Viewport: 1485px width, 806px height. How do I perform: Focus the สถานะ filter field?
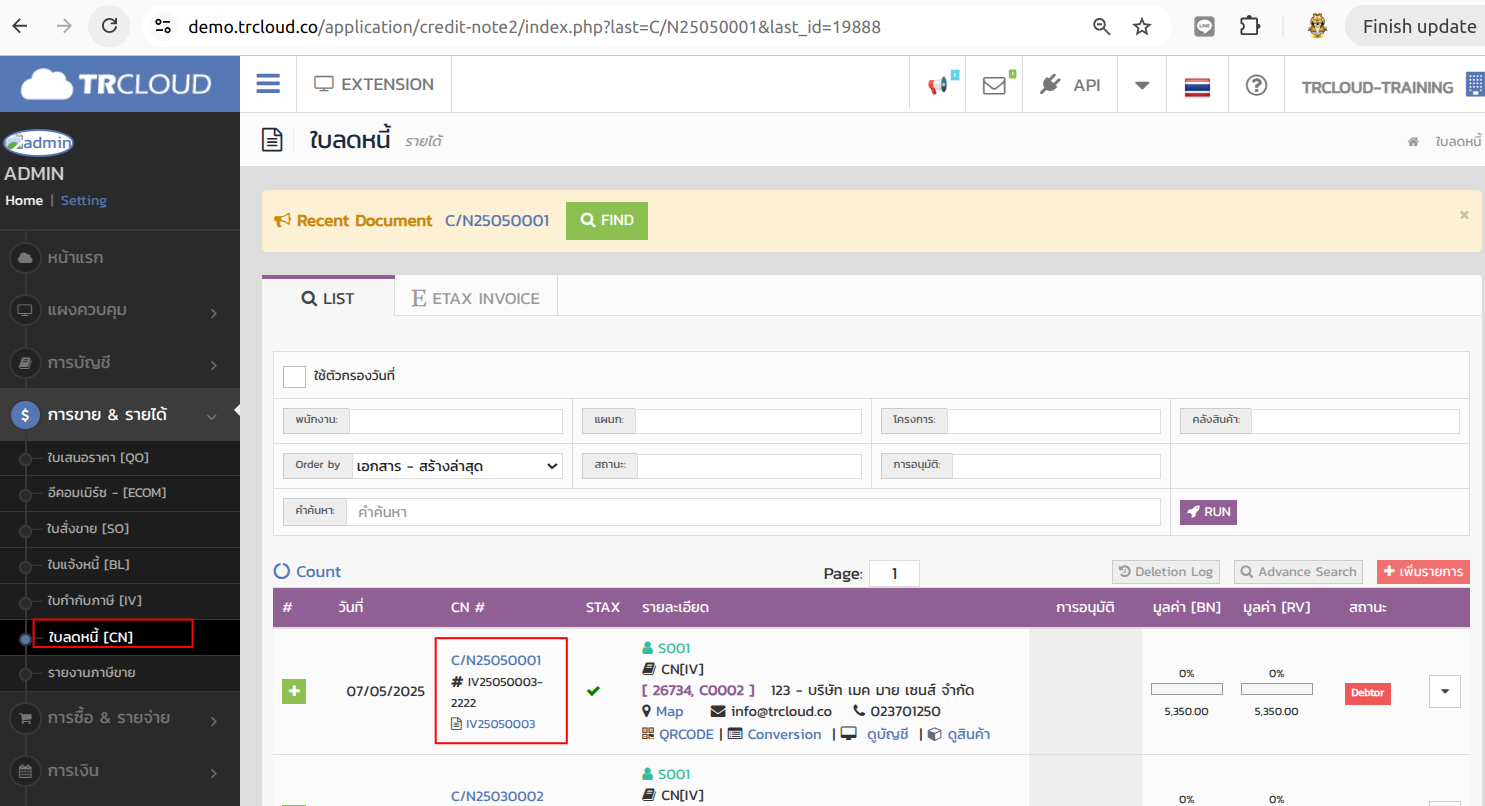point(749,466)
